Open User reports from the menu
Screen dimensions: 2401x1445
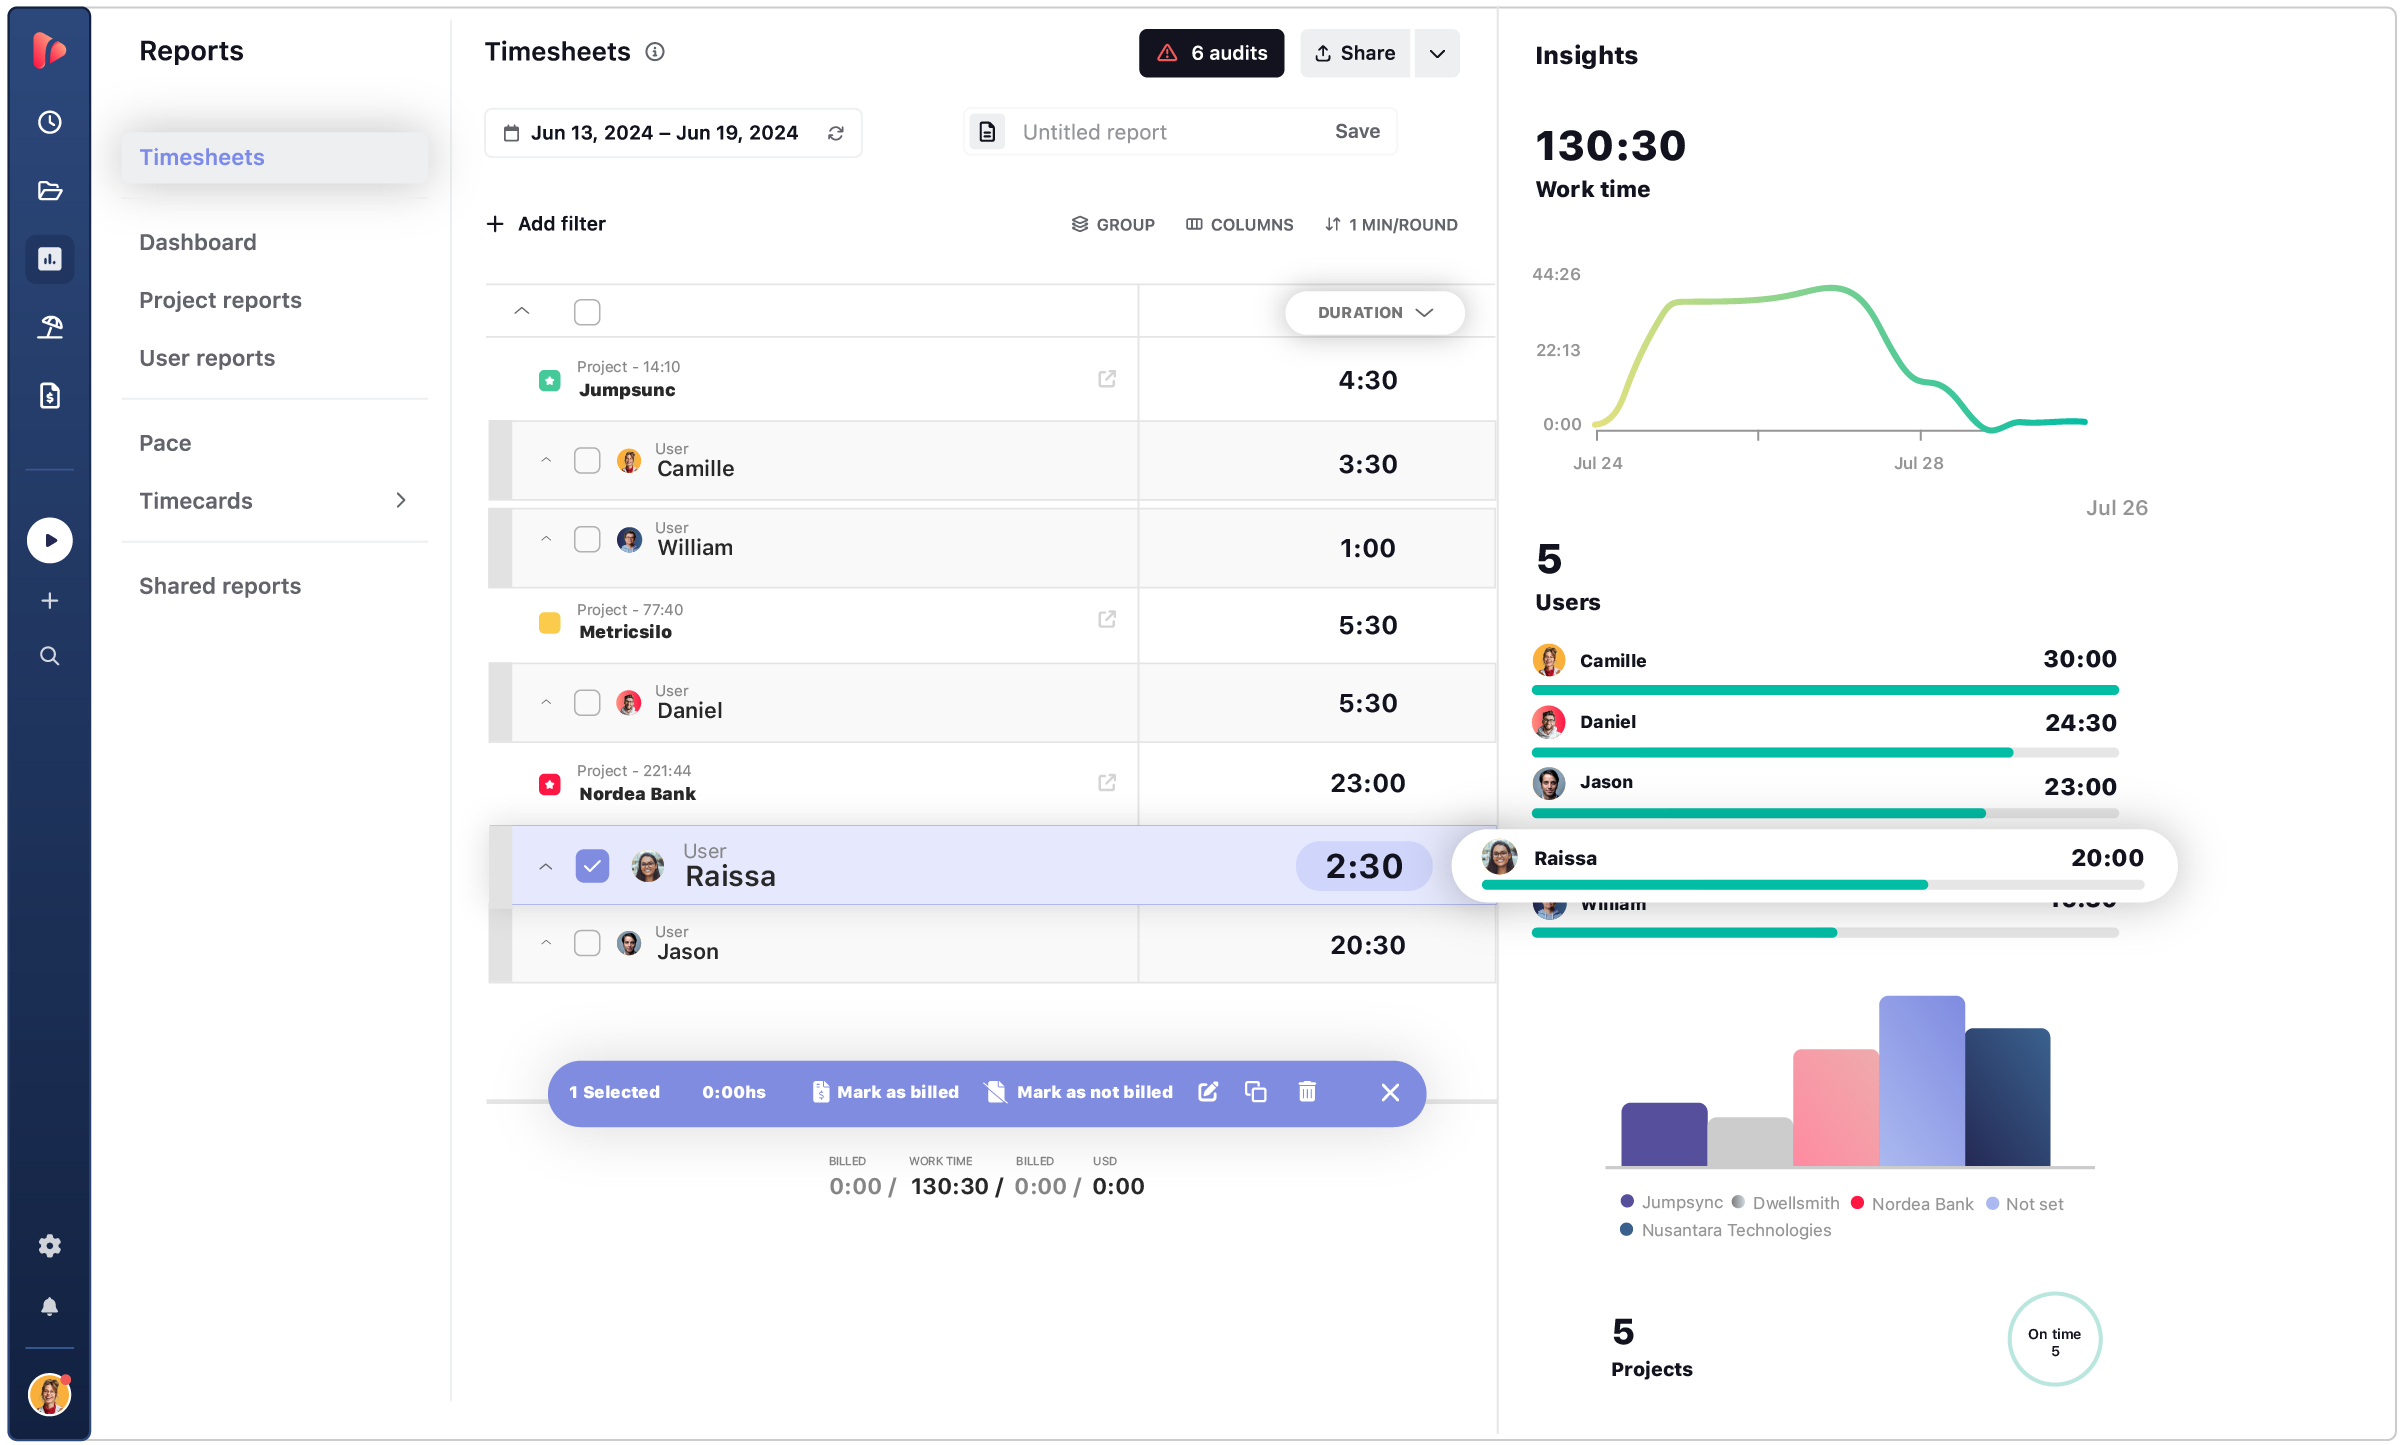(207, 358)
